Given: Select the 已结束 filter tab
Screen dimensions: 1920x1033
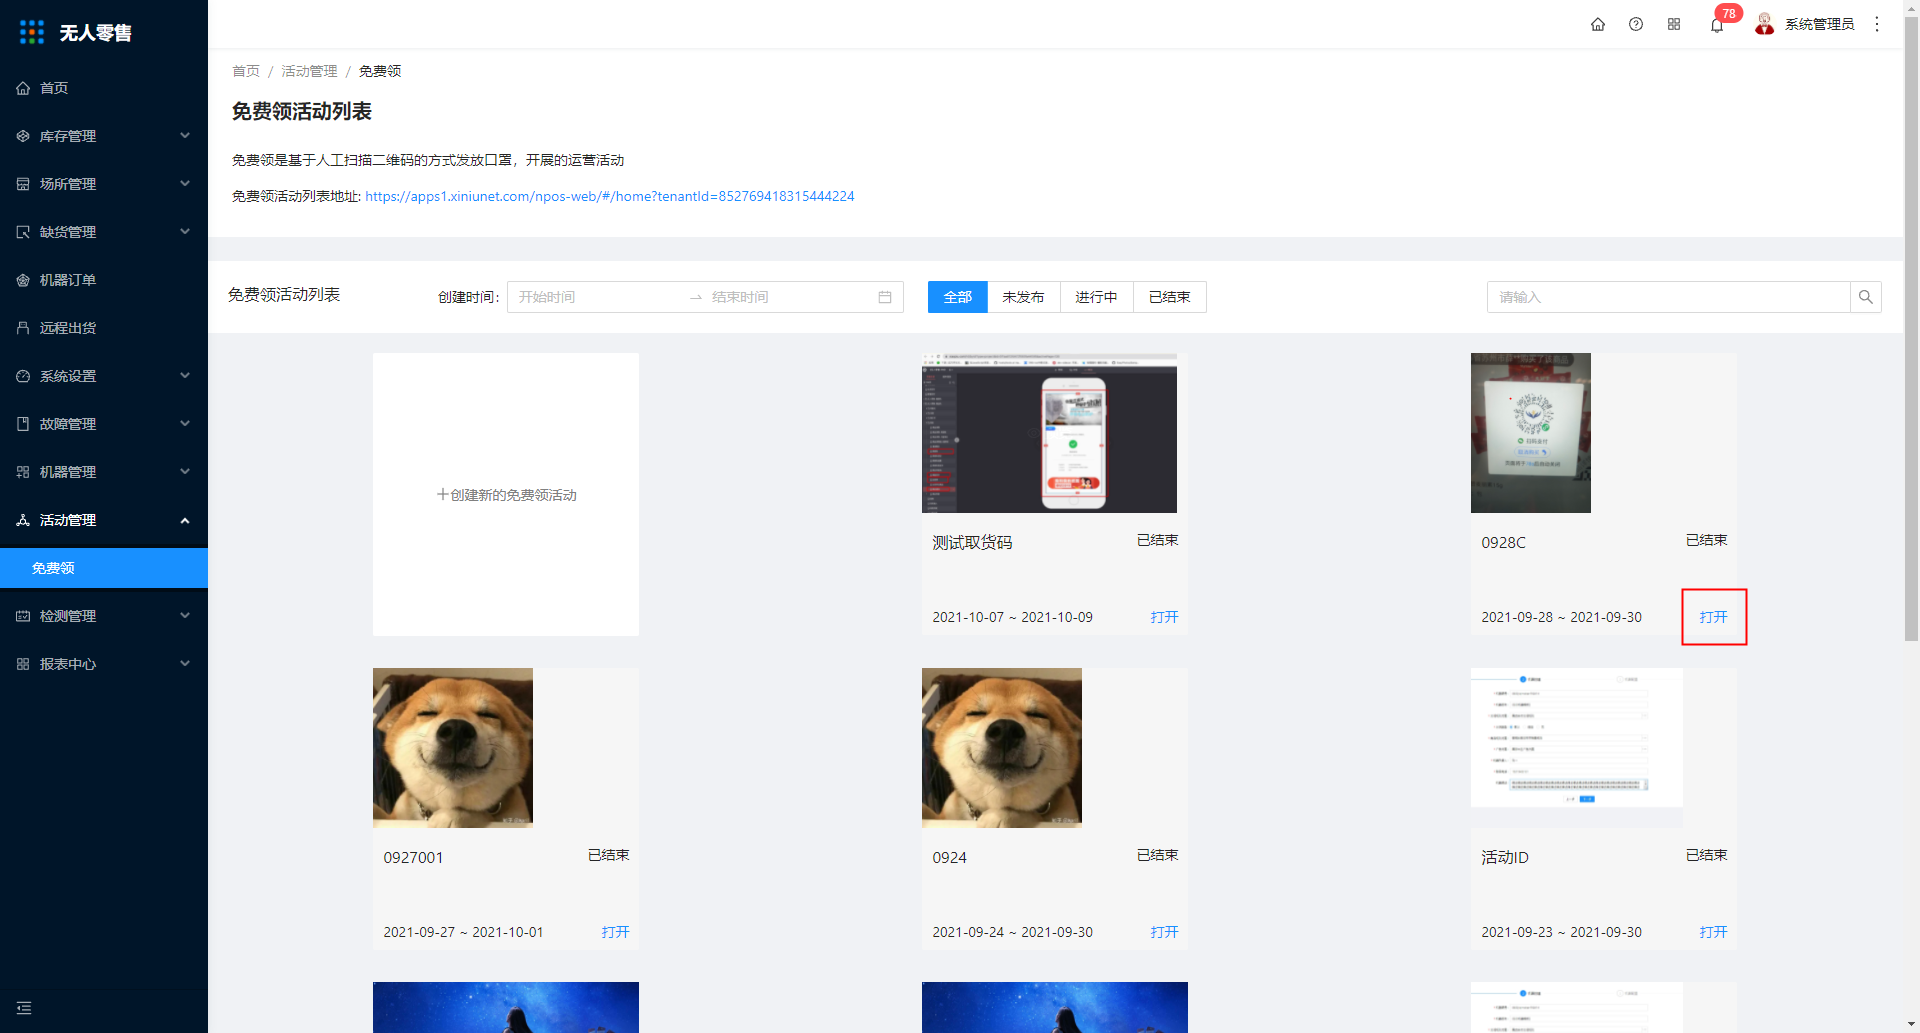Looking at the screenshot, I should click(x=1169, y=297).
